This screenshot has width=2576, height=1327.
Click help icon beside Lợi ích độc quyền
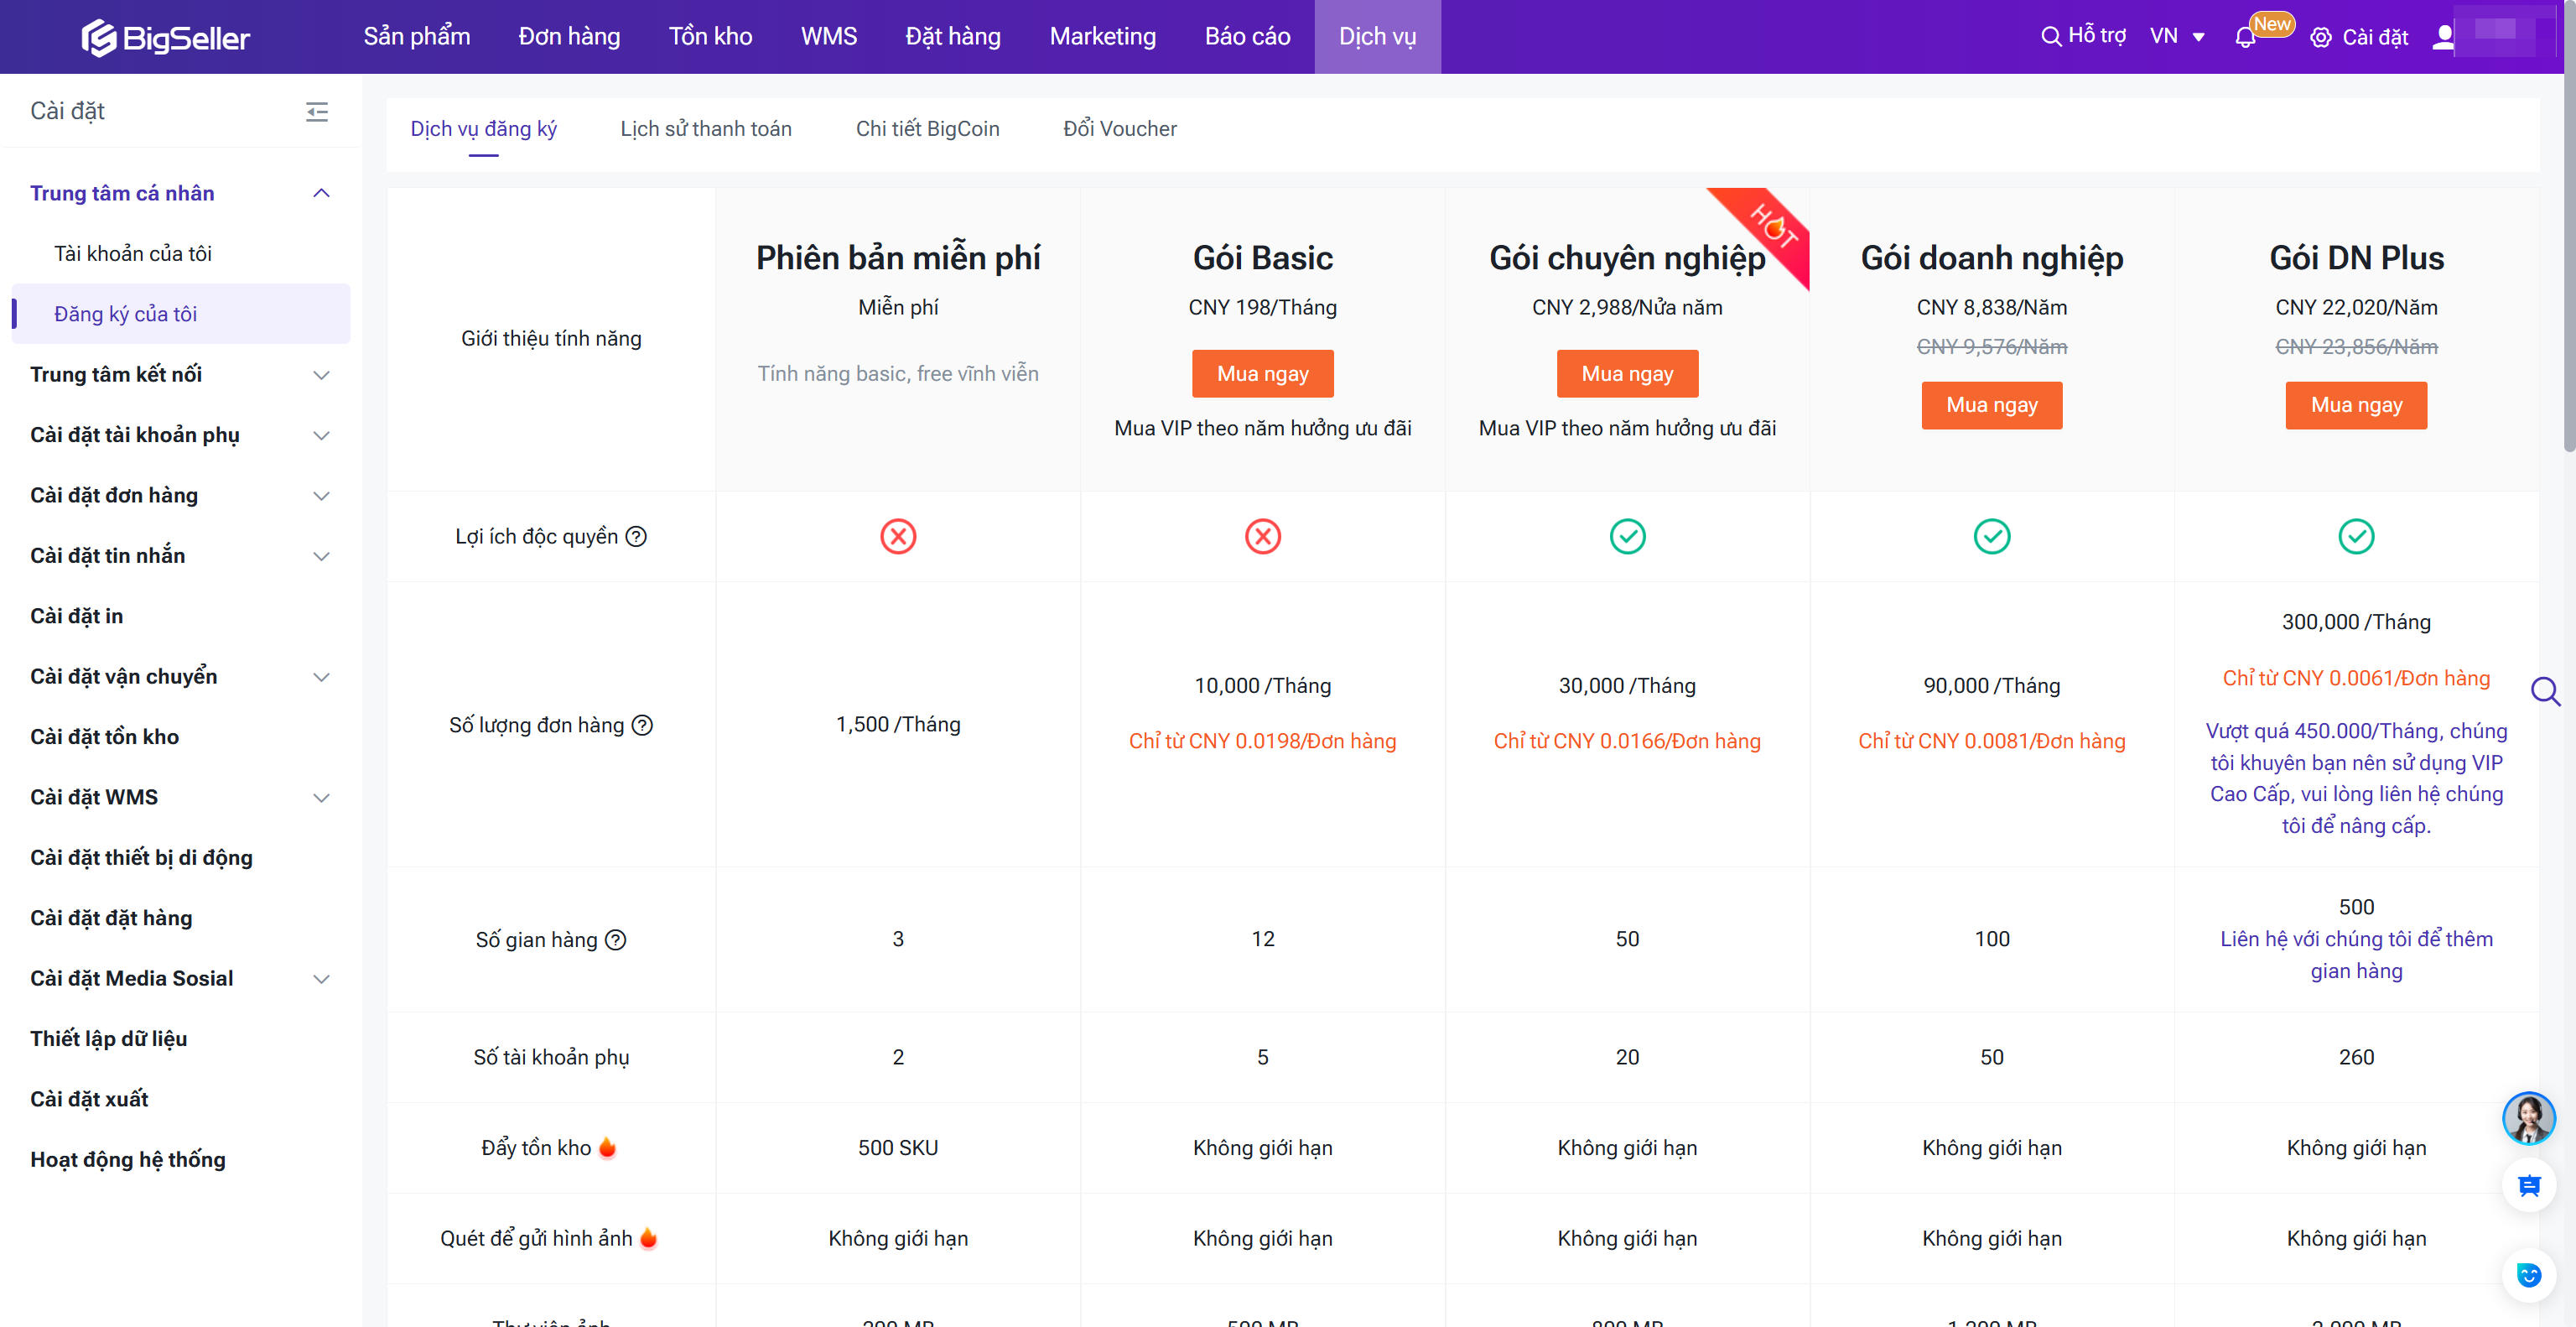point(636,537)
